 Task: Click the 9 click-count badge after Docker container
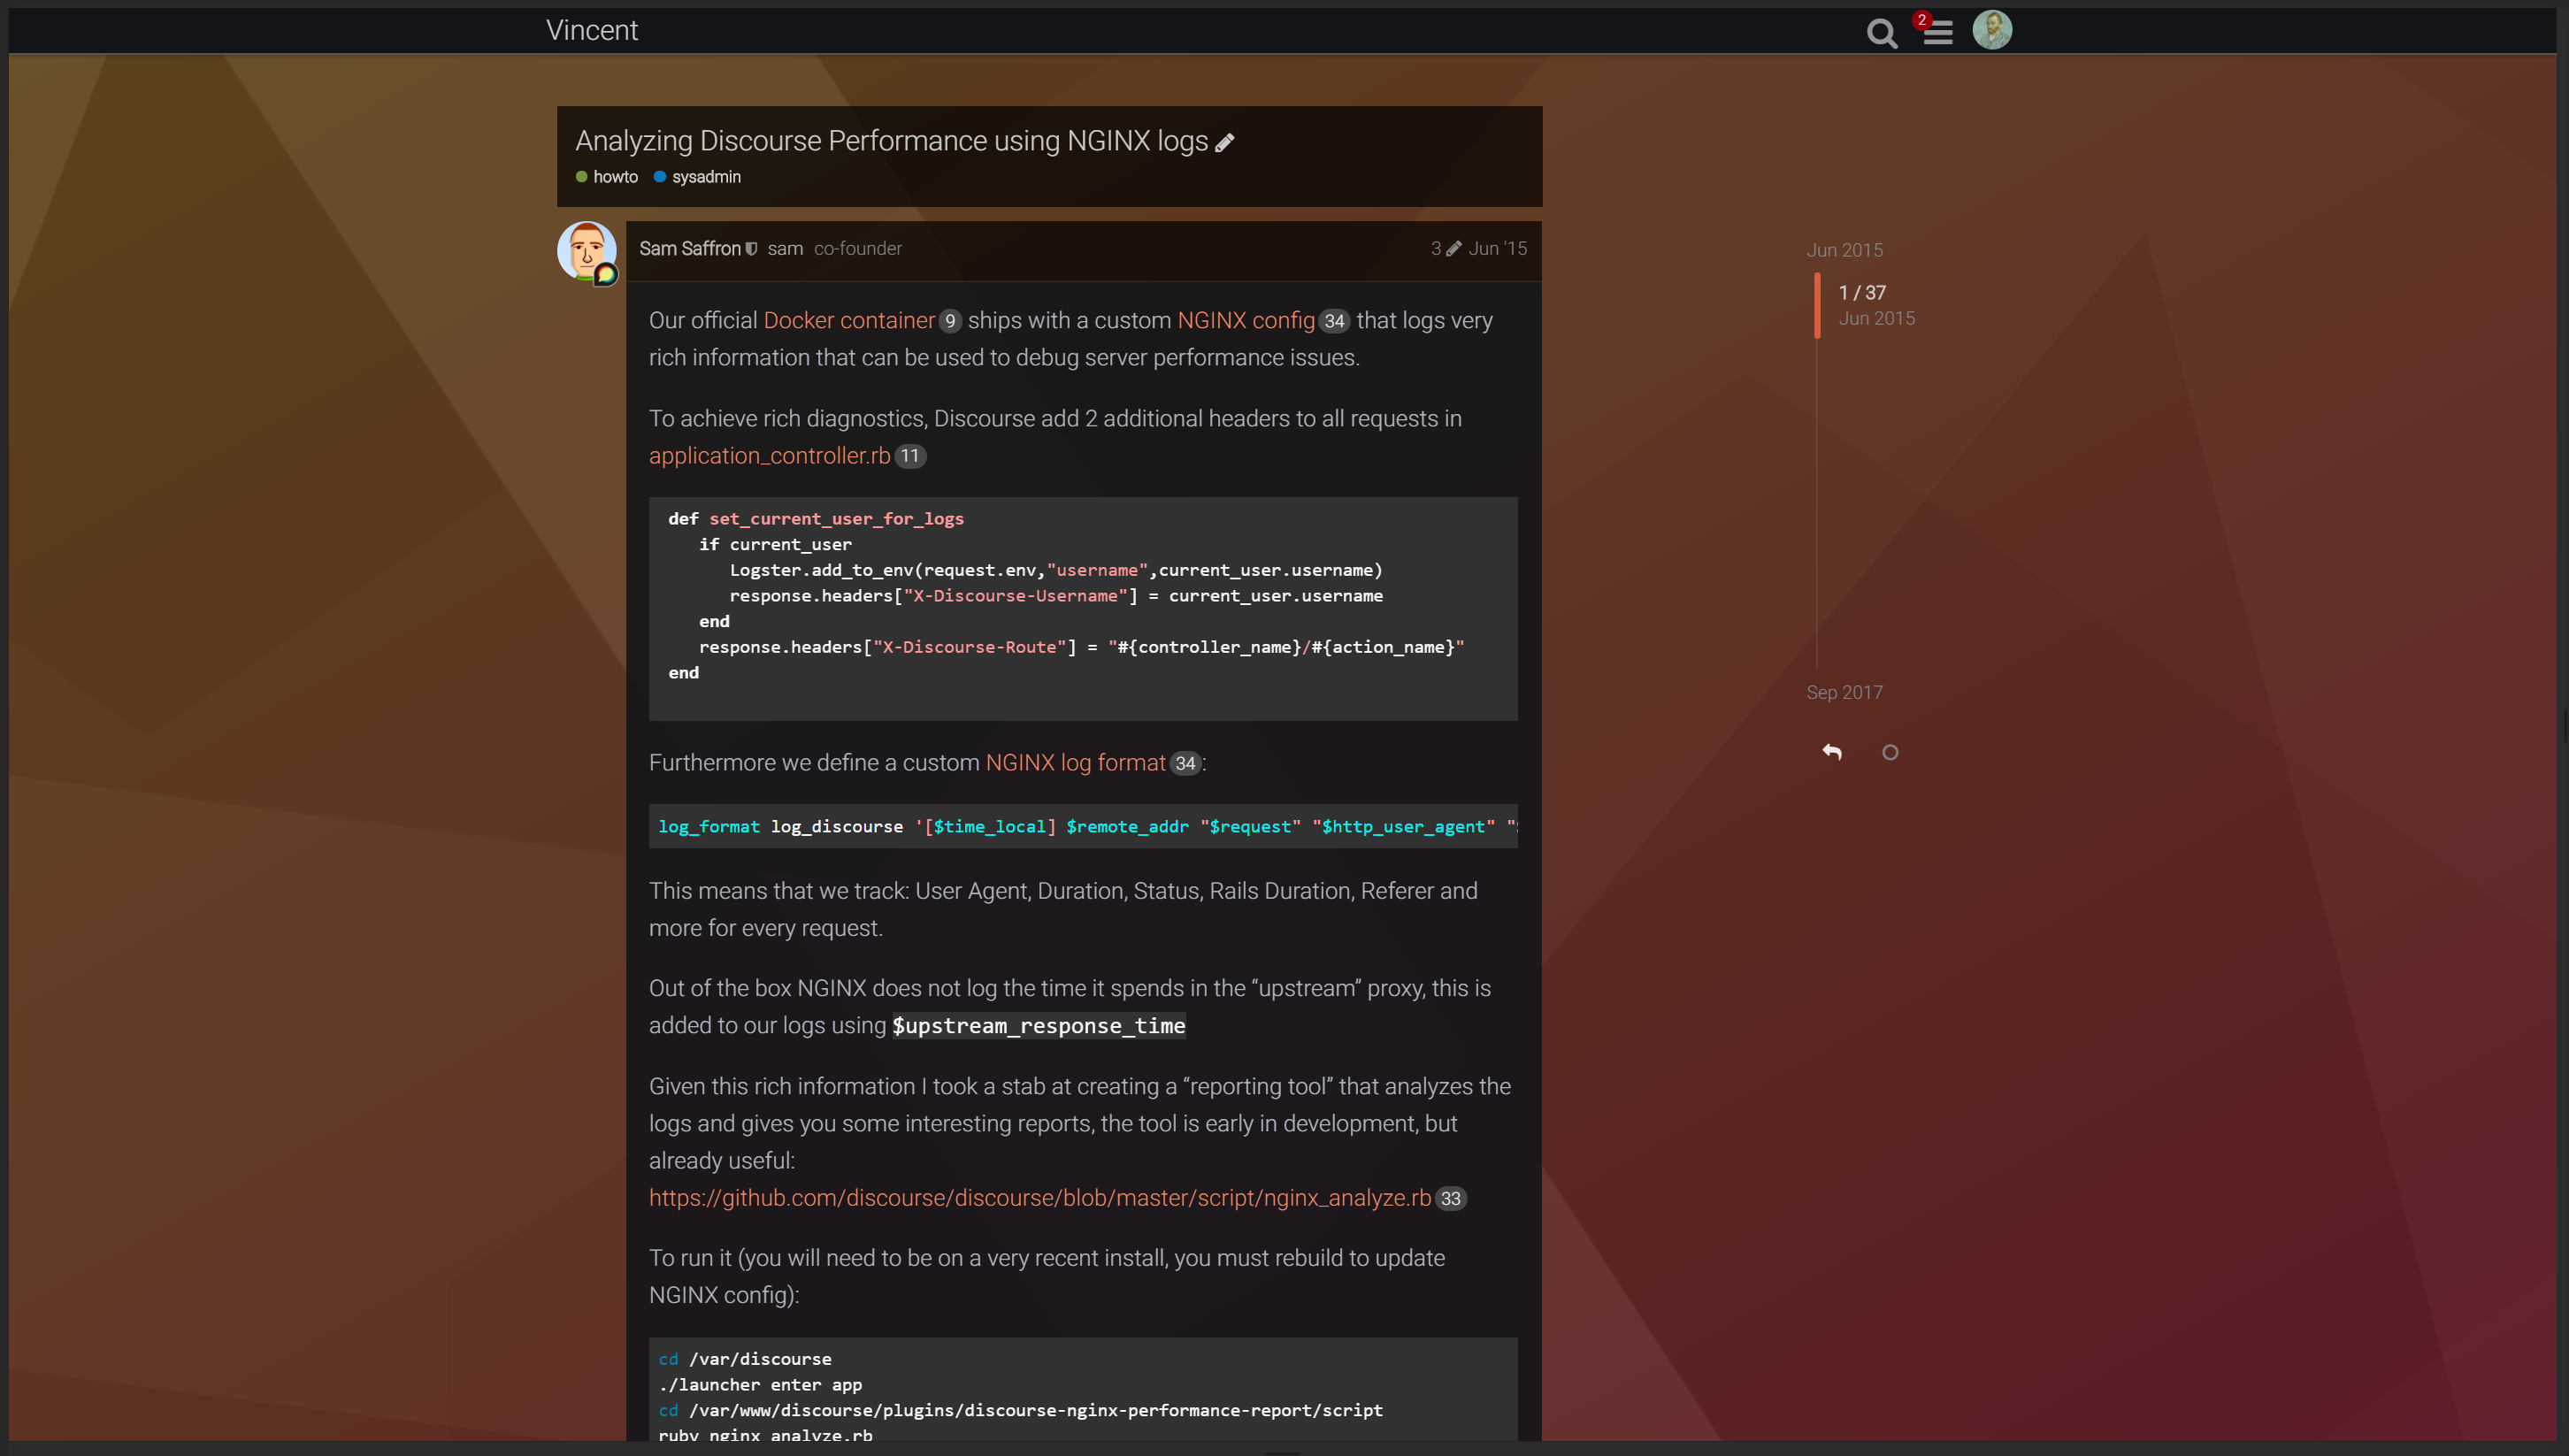point(950,321)
